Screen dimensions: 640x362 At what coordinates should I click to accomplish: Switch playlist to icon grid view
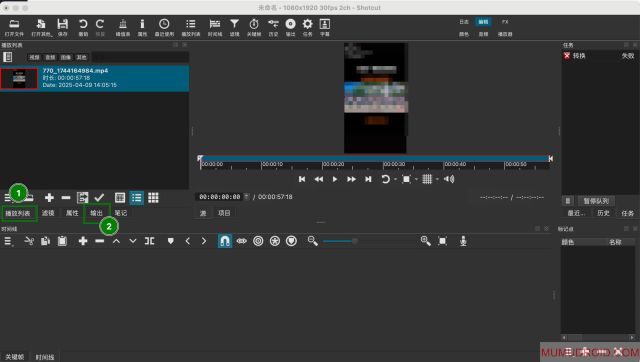click(153, 198)
